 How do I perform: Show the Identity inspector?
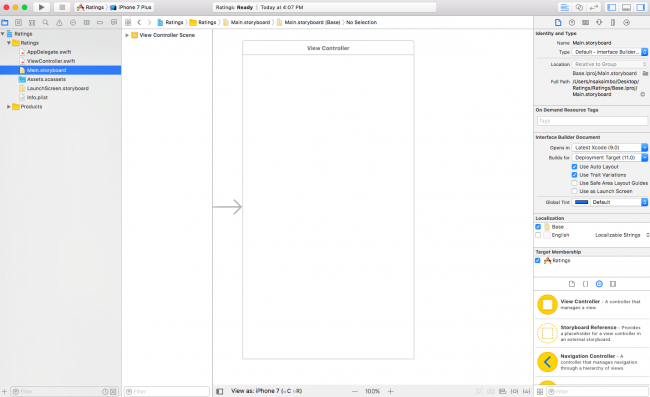[x=585, y=22]
